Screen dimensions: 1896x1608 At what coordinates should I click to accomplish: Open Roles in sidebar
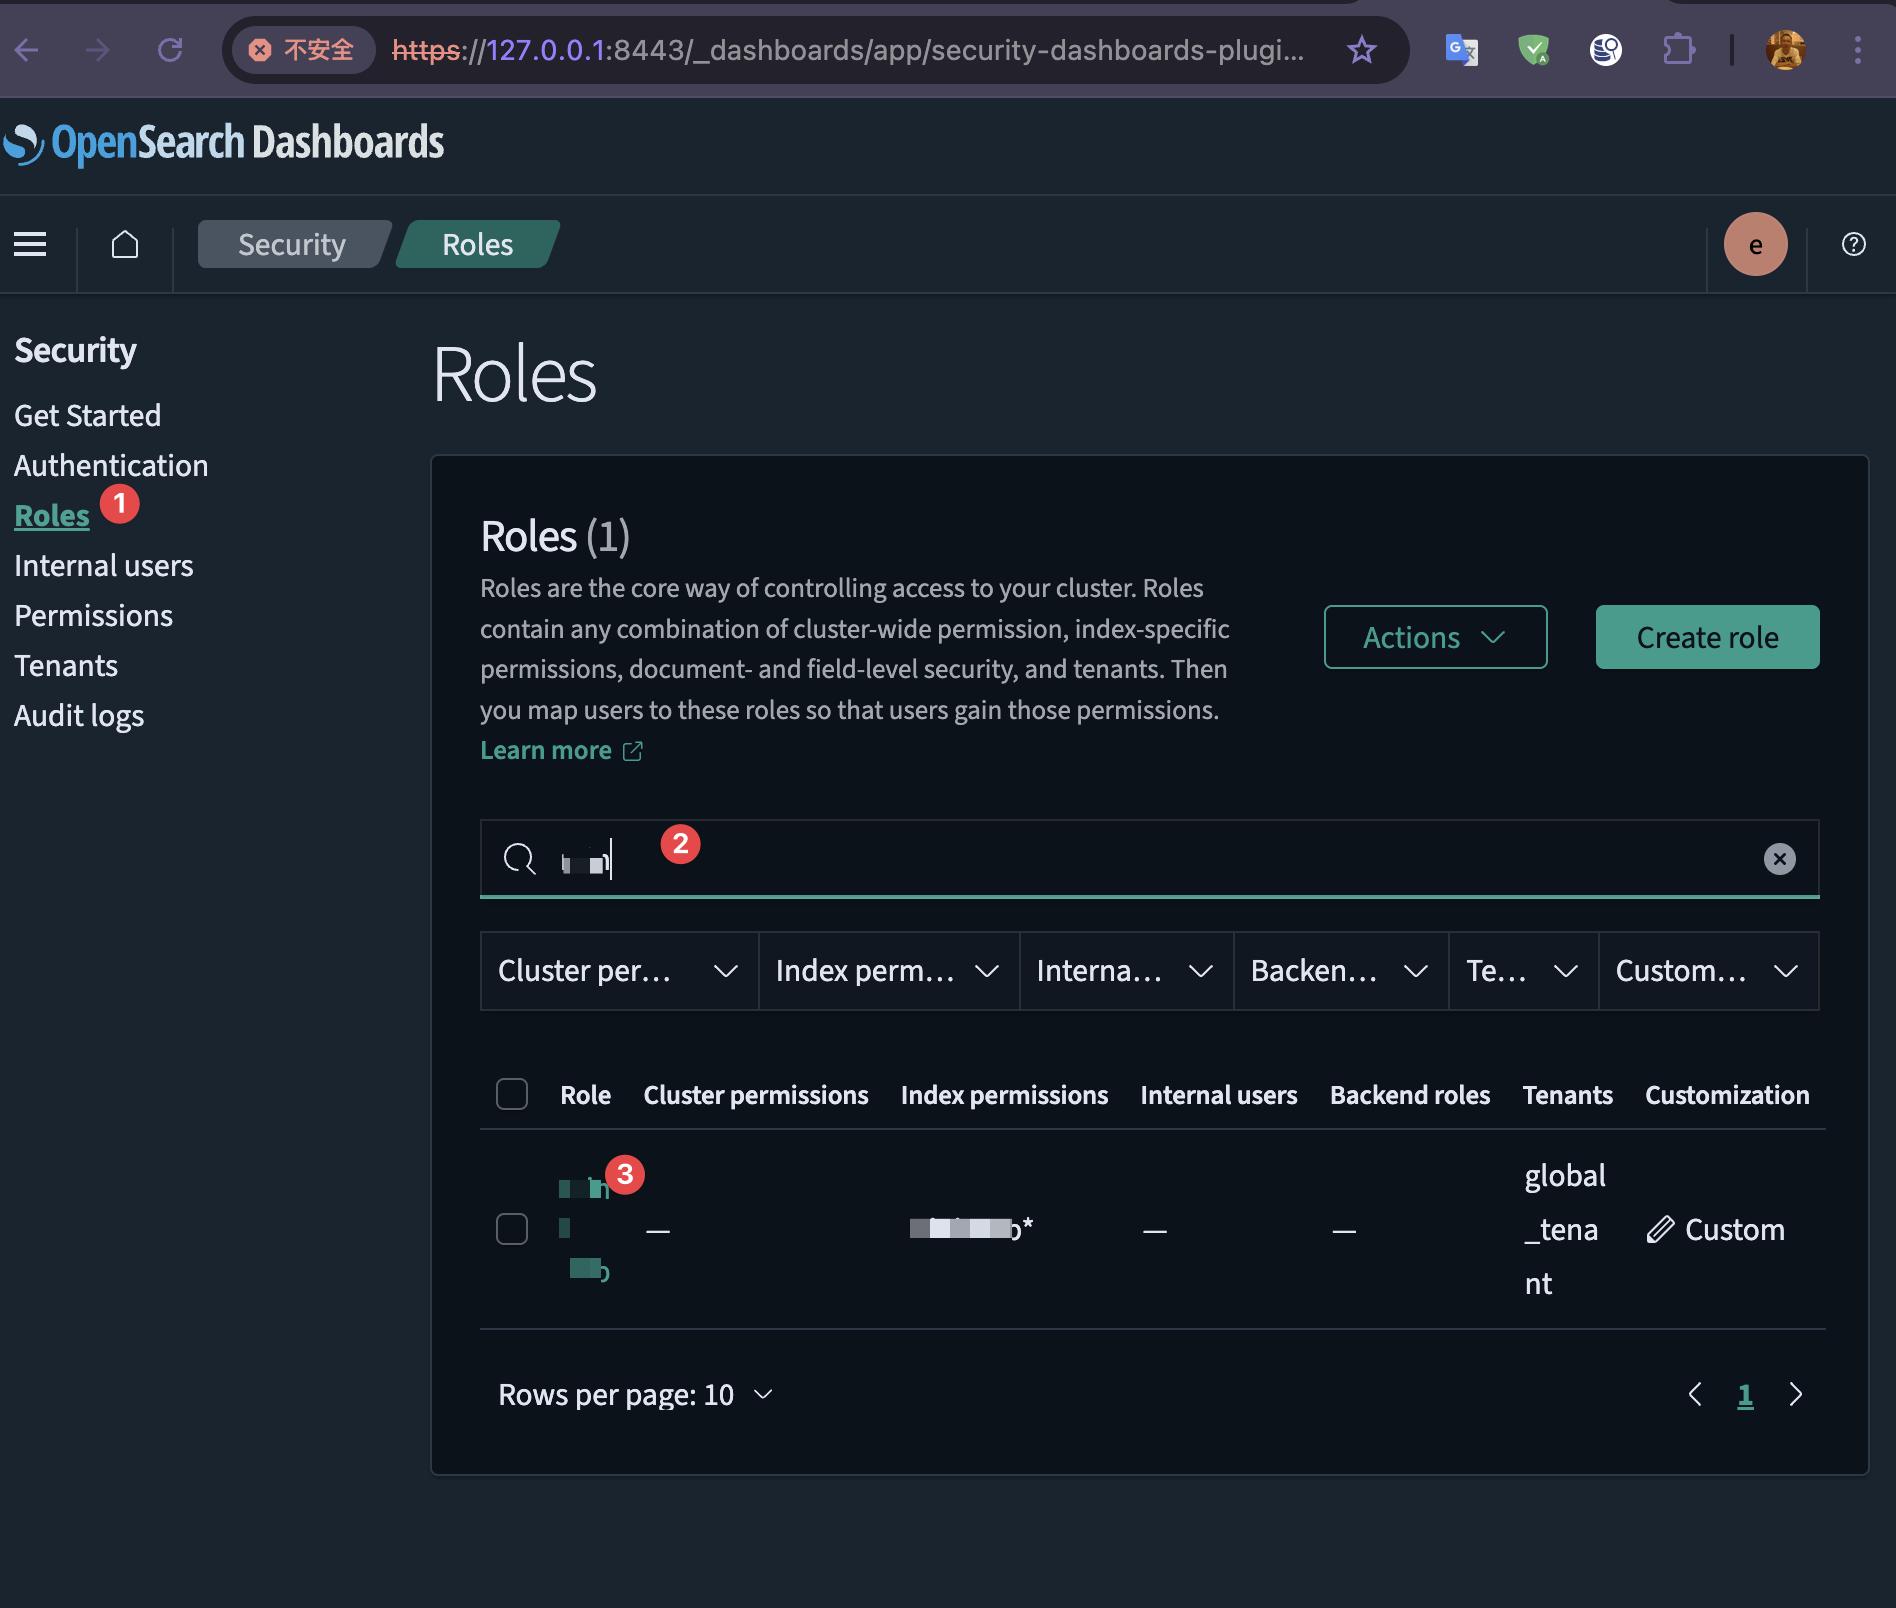pos(52,515)
